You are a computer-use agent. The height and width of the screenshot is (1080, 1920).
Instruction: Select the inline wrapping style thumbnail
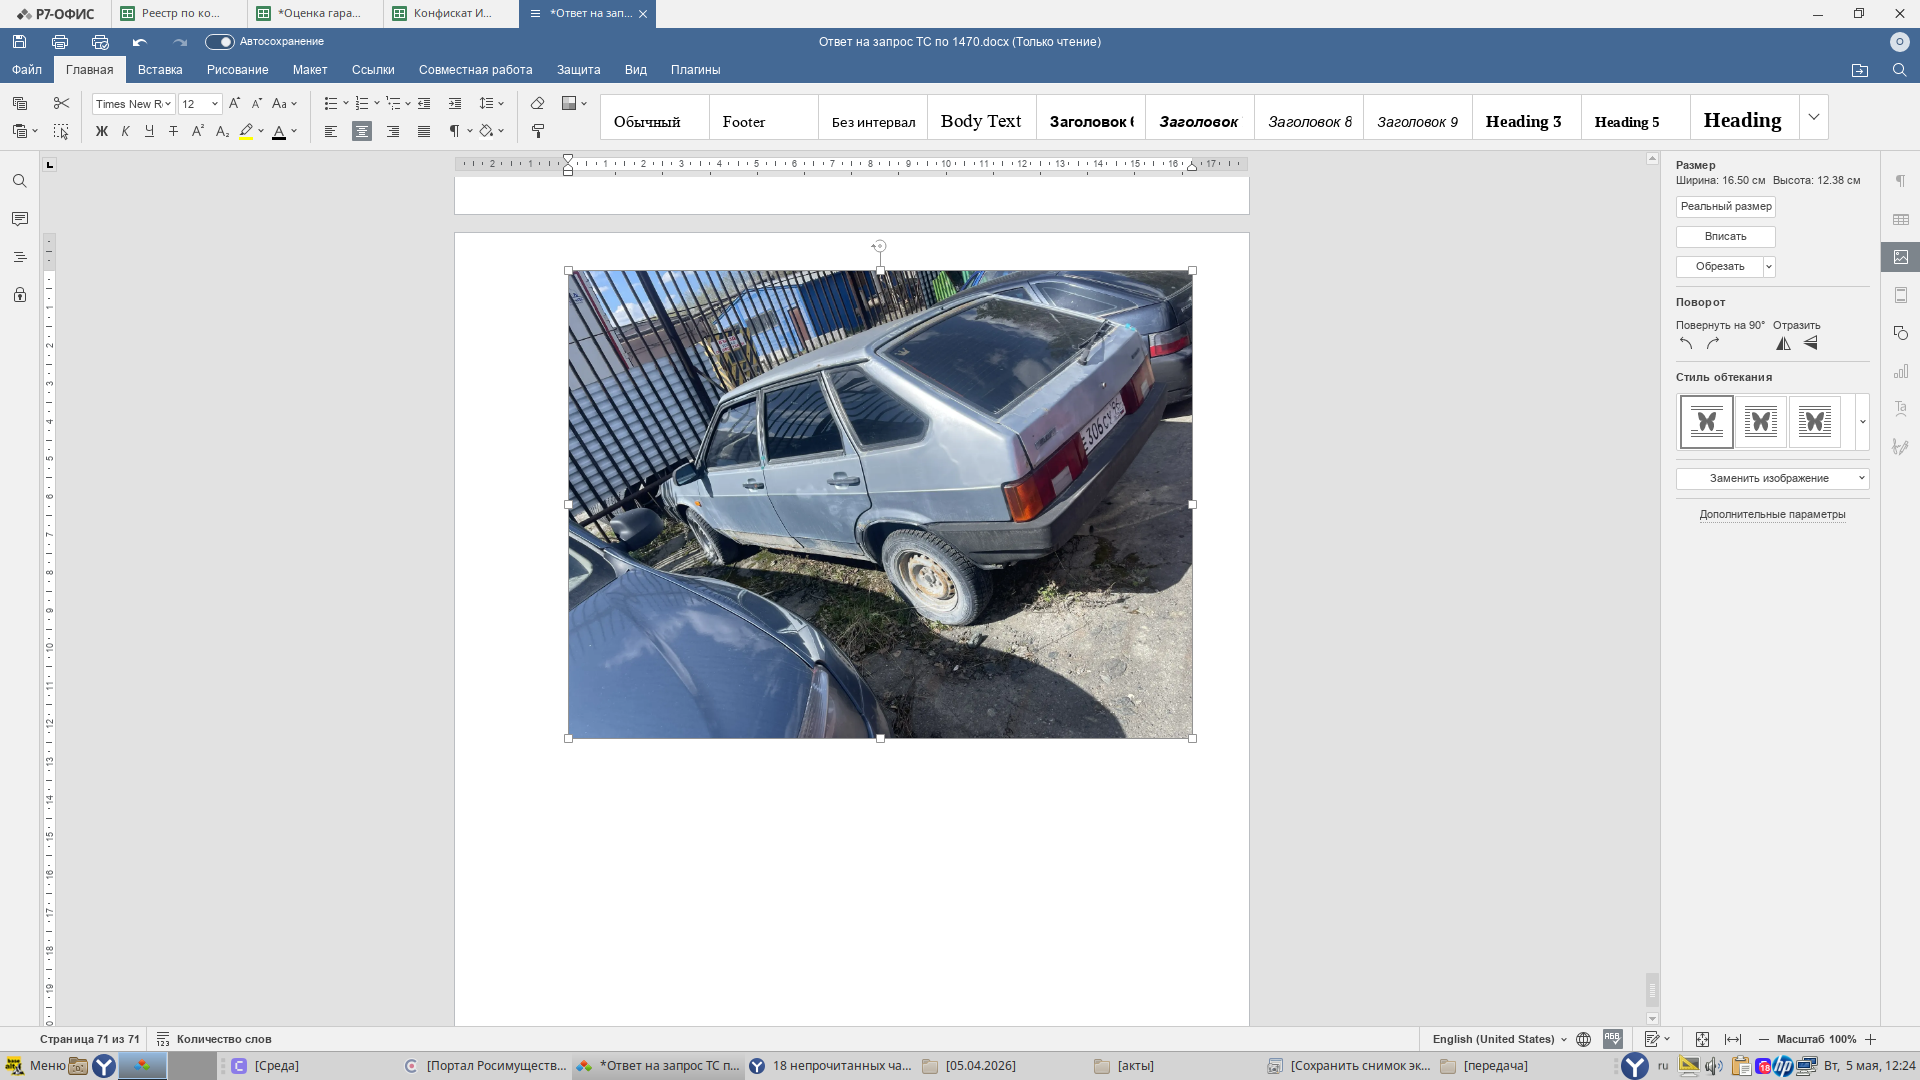click(1707, 422)
